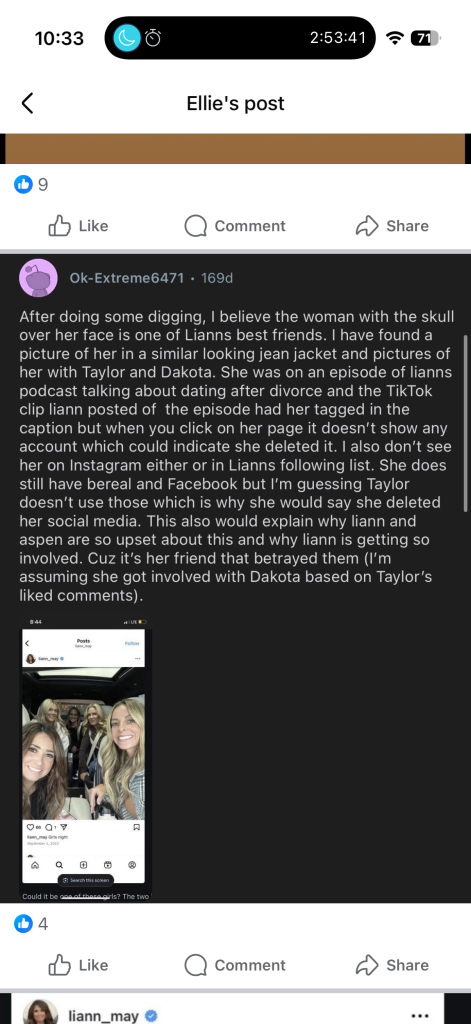471x1024 pixels.
Task: Open the Ok-Extreme6471 username
Action: (127, 278)
